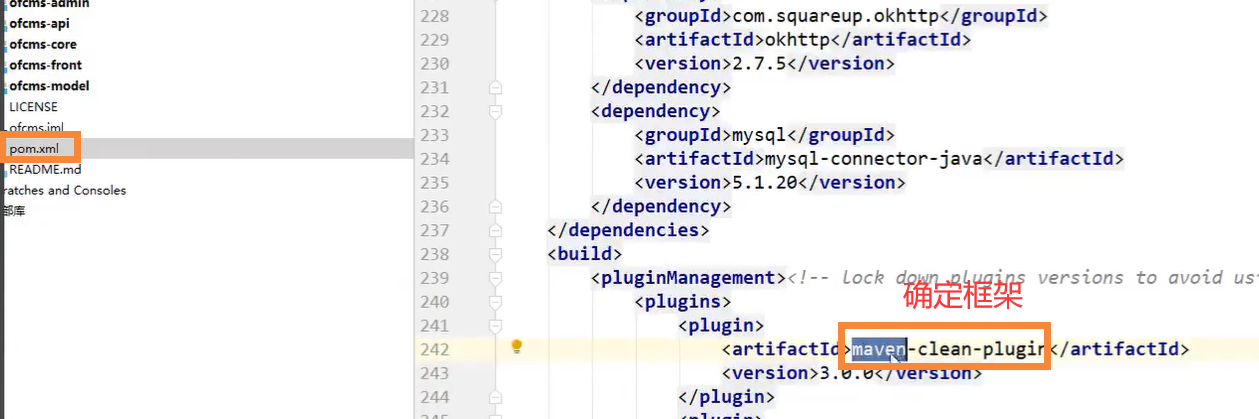Click the yellow lightbulb intention icon
The width and height of the screenshot is (1259, 419).
tap(517, 347)
